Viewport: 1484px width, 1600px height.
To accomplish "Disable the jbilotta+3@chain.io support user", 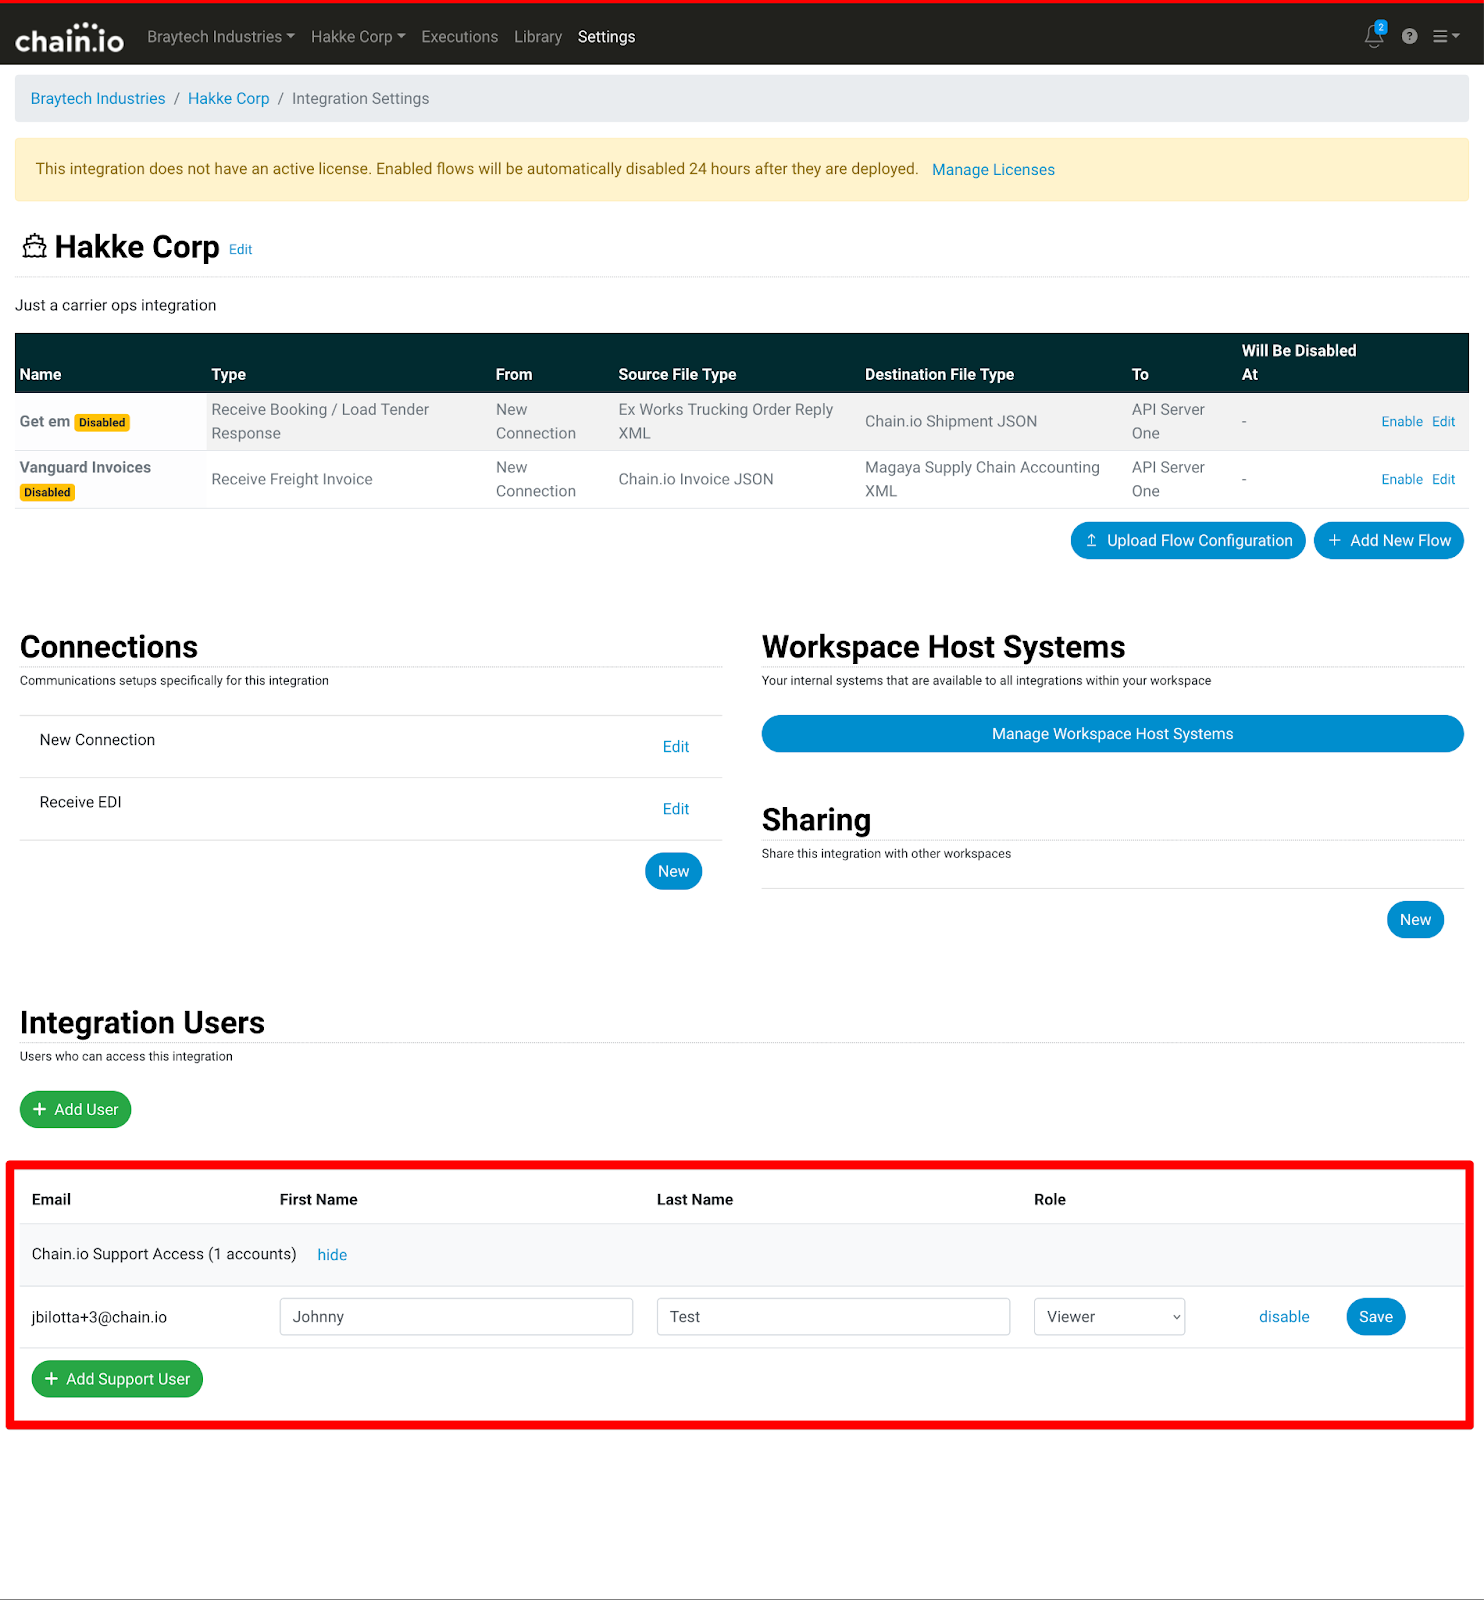I will click(1284, 1317).
